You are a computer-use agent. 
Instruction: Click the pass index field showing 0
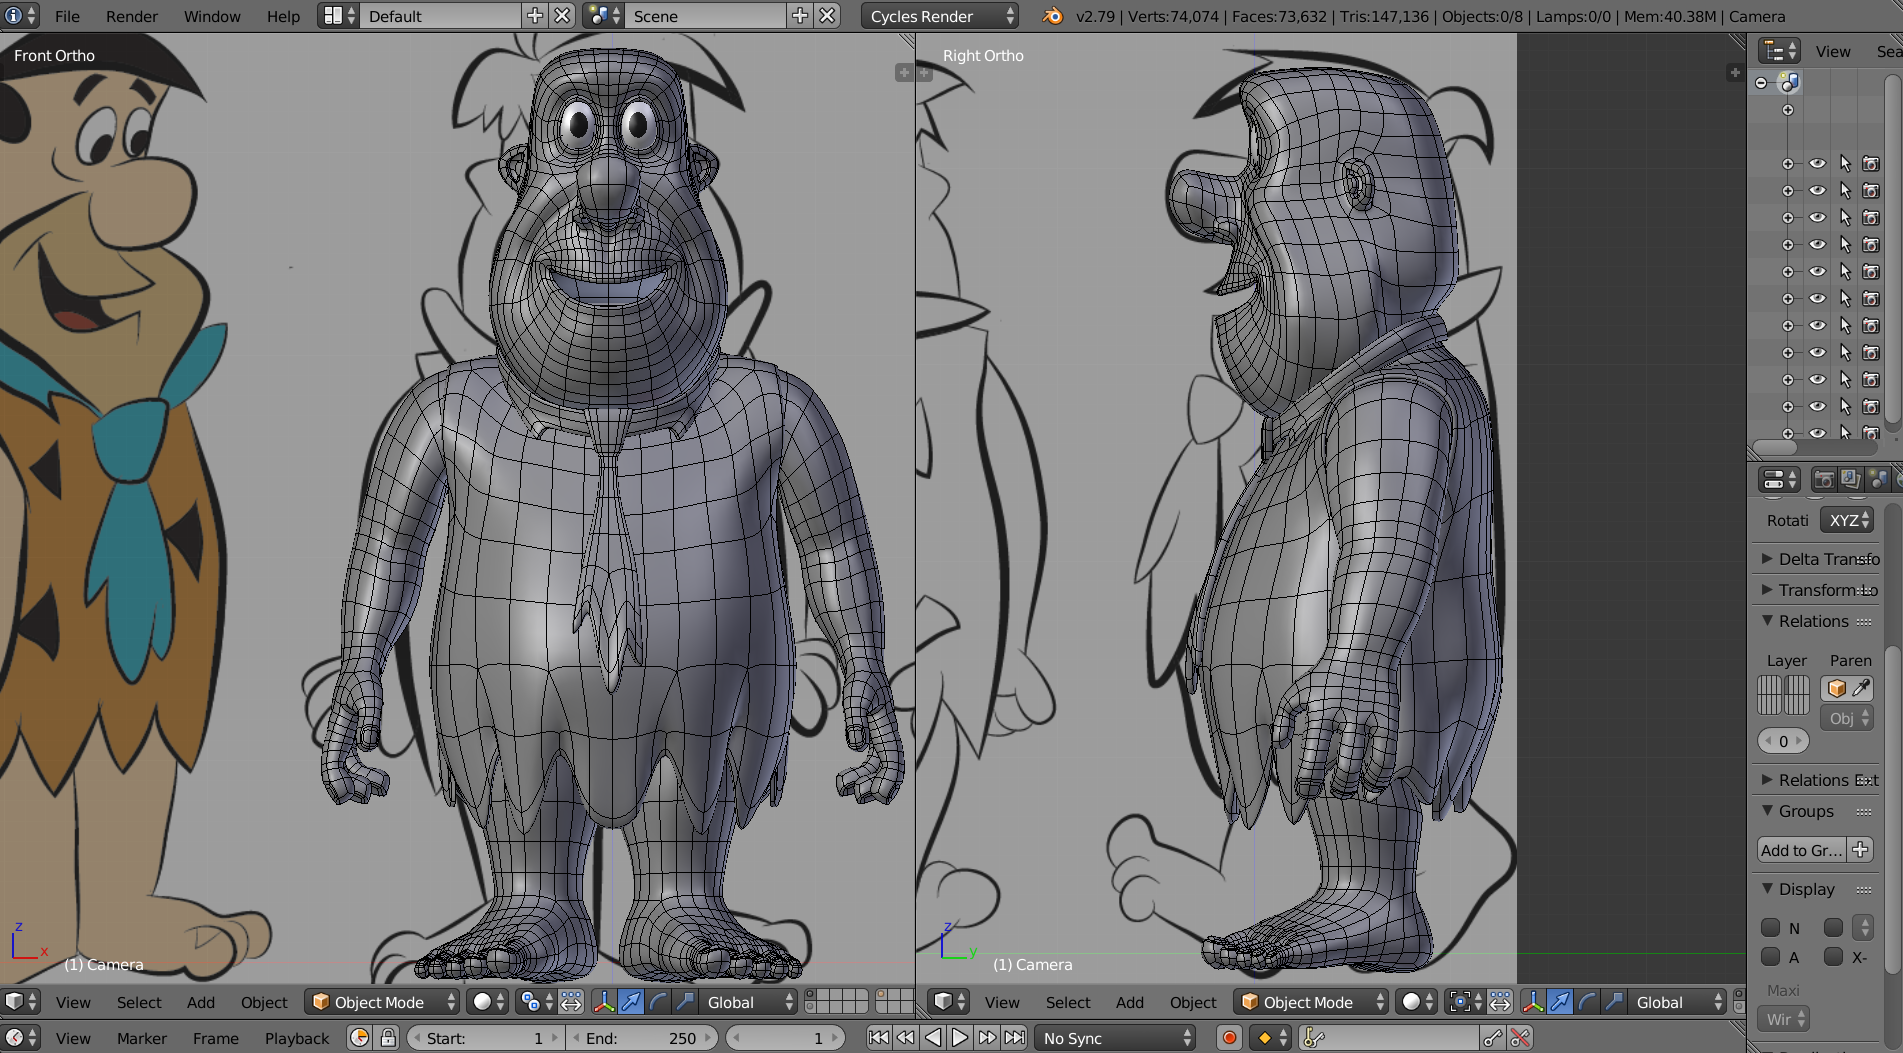pyautogui.click(x=1783, y=741)
